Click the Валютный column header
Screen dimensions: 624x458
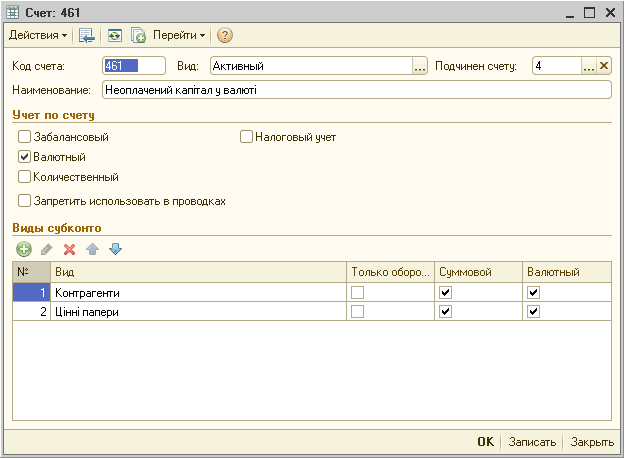click(x=567, y=272)
